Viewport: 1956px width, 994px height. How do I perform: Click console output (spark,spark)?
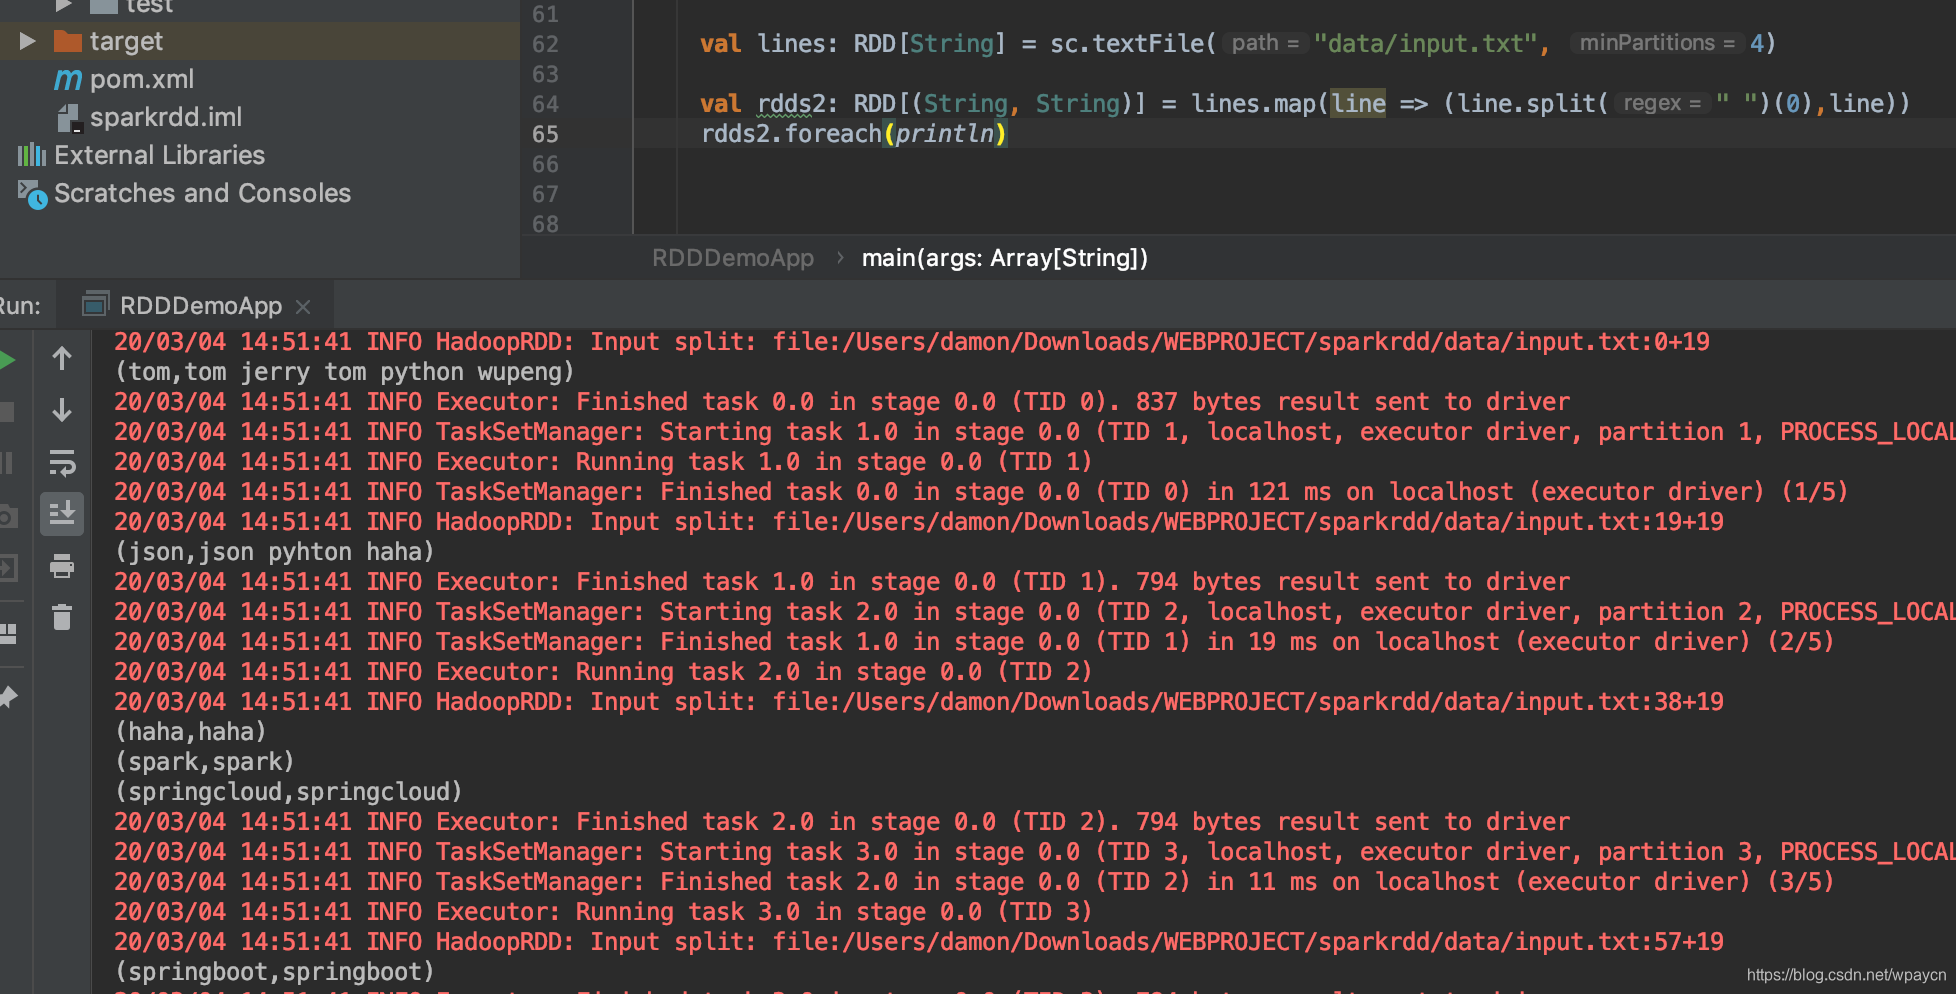[204, 762]
